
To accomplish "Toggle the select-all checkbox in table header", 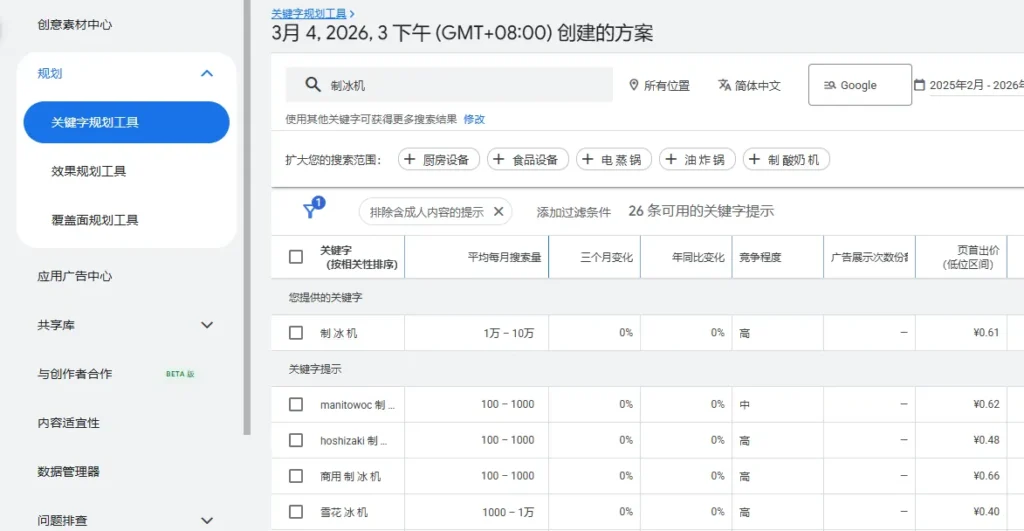I will (296, 257).
